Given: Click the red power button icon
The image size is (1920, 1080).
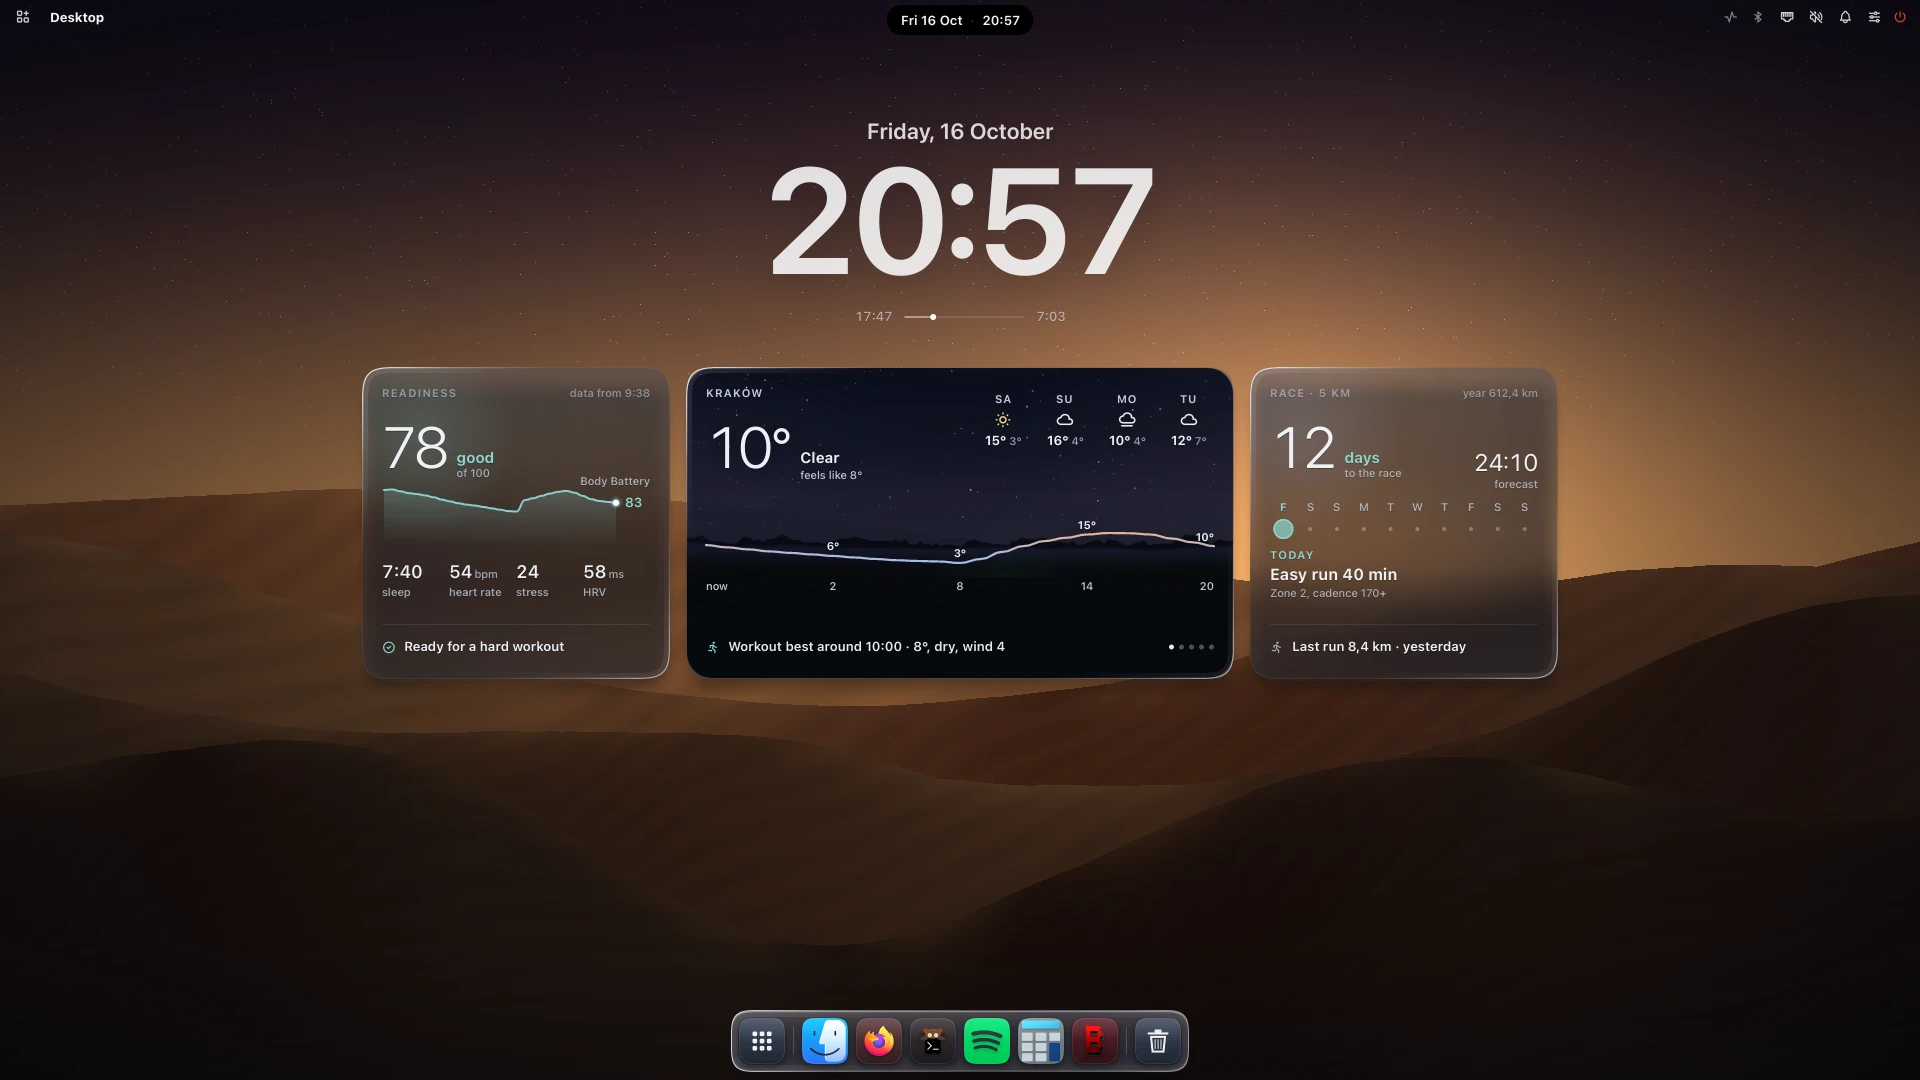Looking at the screenshot, I should click(x=1900, y=17).
